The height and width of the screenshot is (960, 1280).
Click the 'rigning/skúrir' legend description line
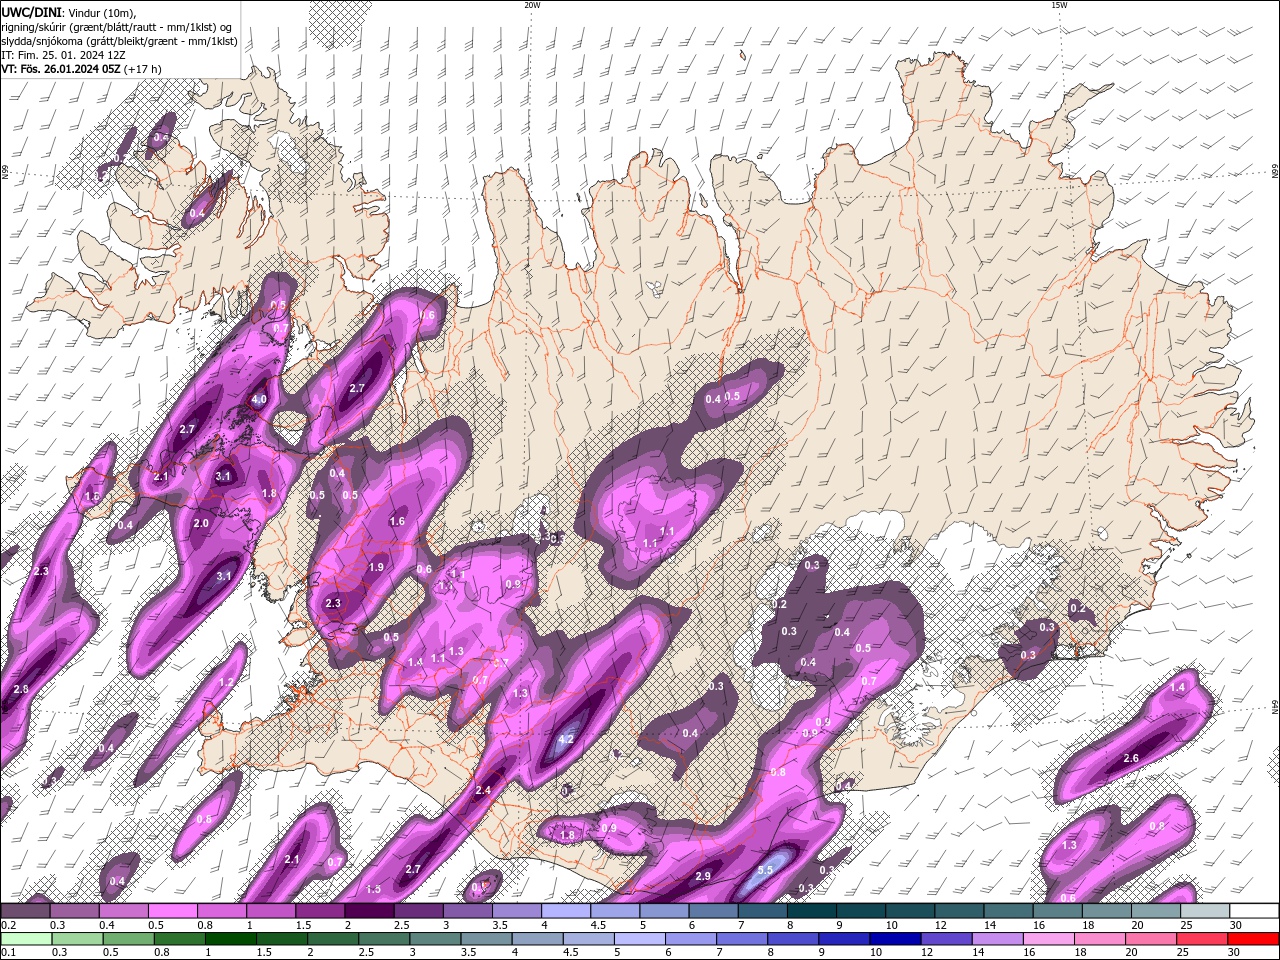[116, 27]
